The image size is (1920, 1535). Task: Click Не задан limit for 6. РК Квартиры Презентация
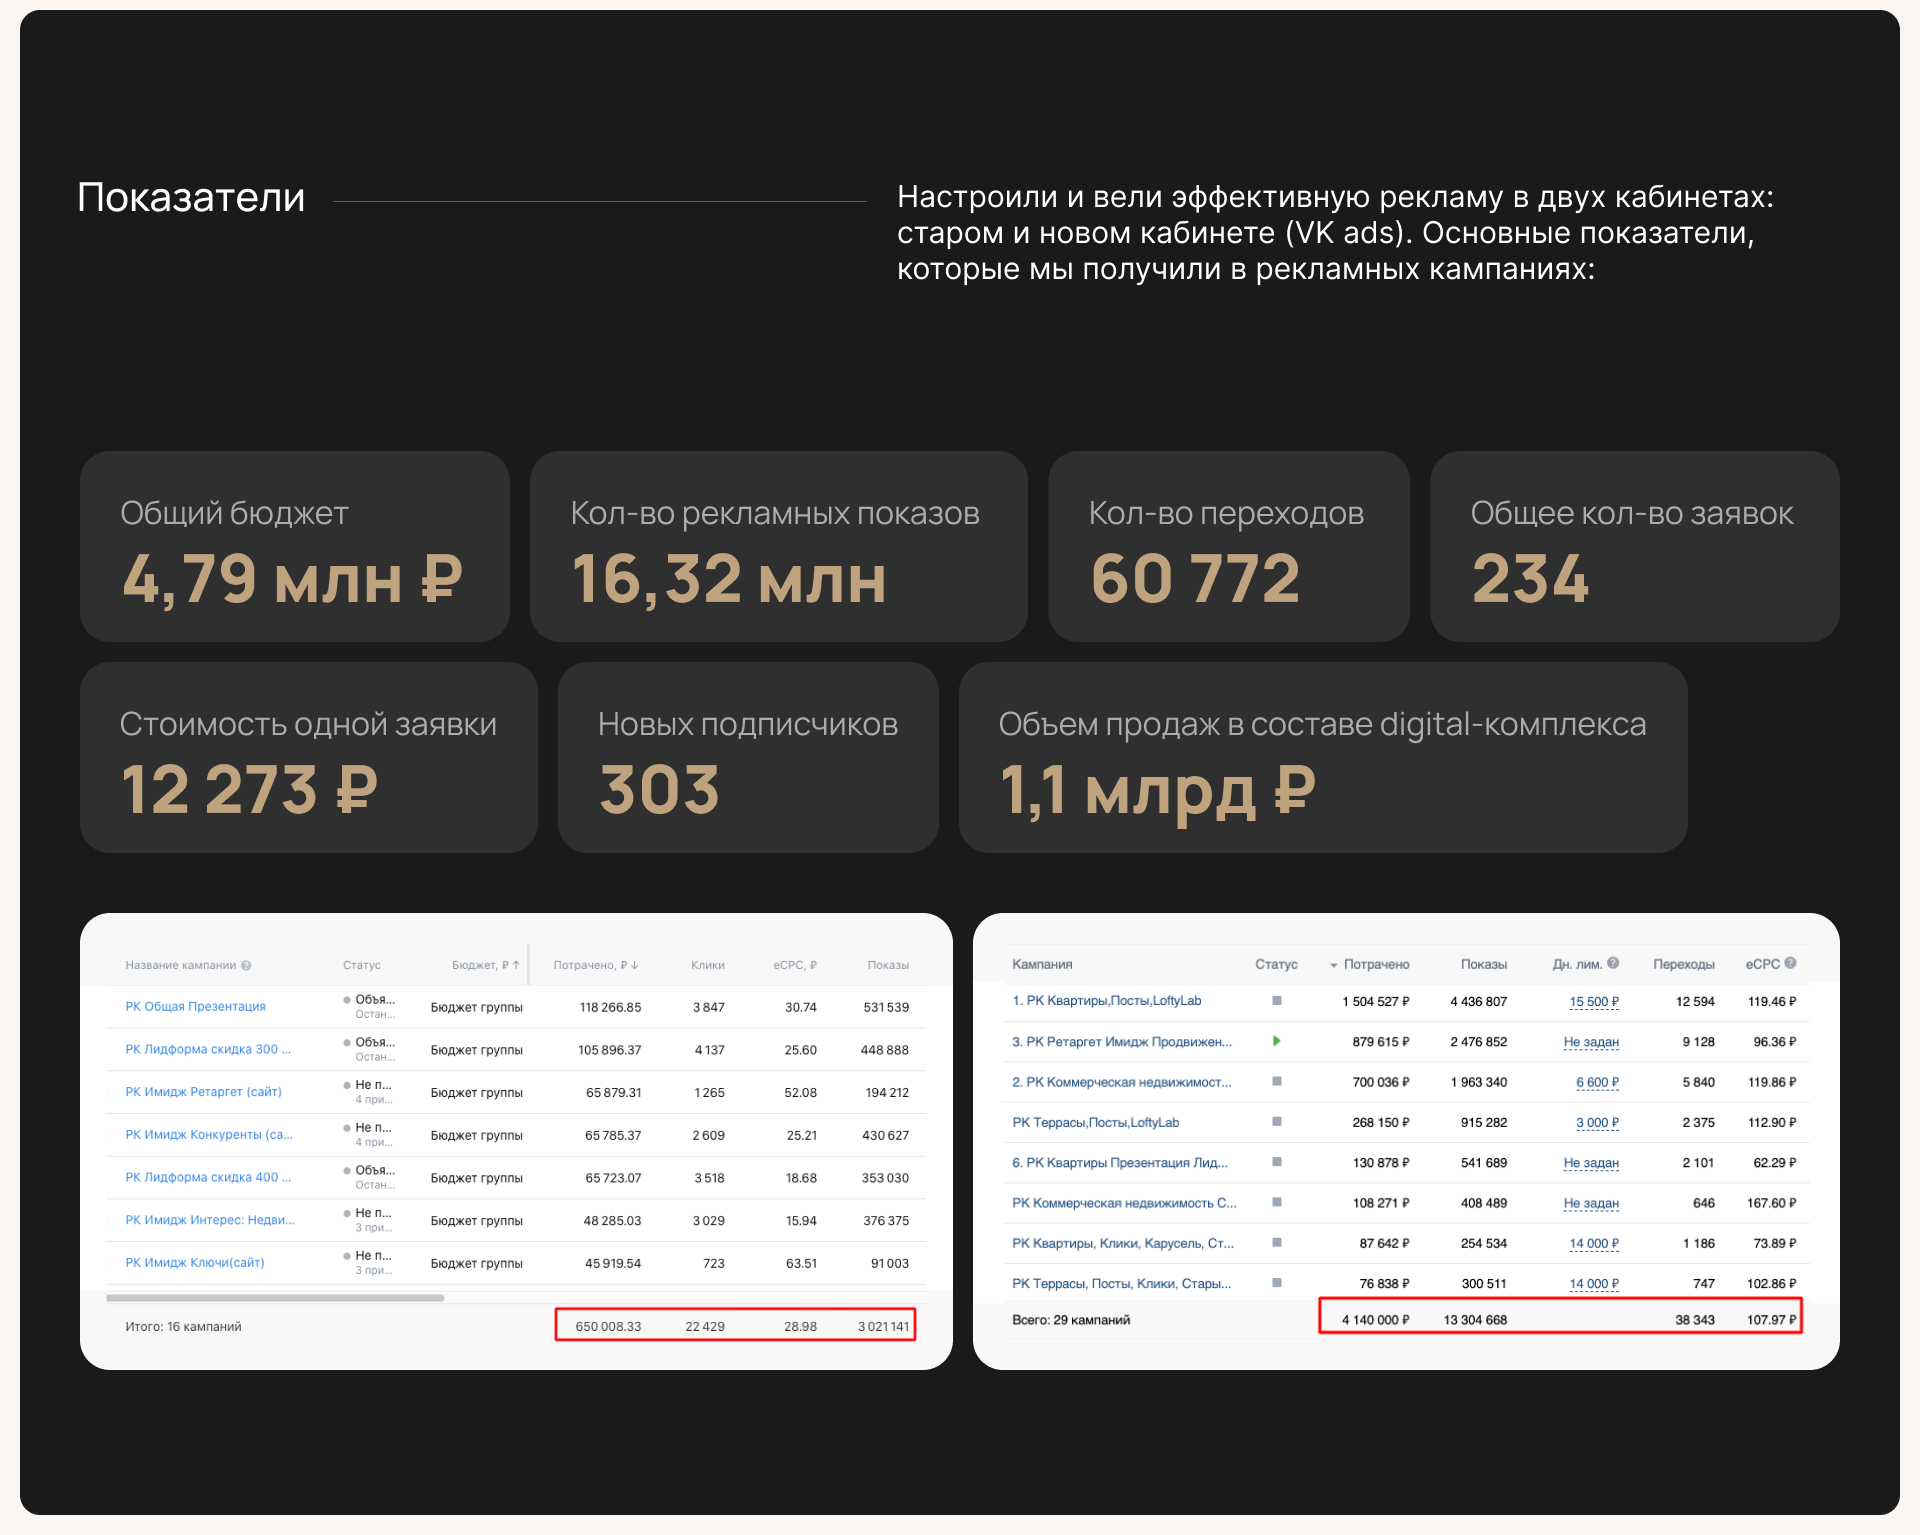point(1590,1162)
